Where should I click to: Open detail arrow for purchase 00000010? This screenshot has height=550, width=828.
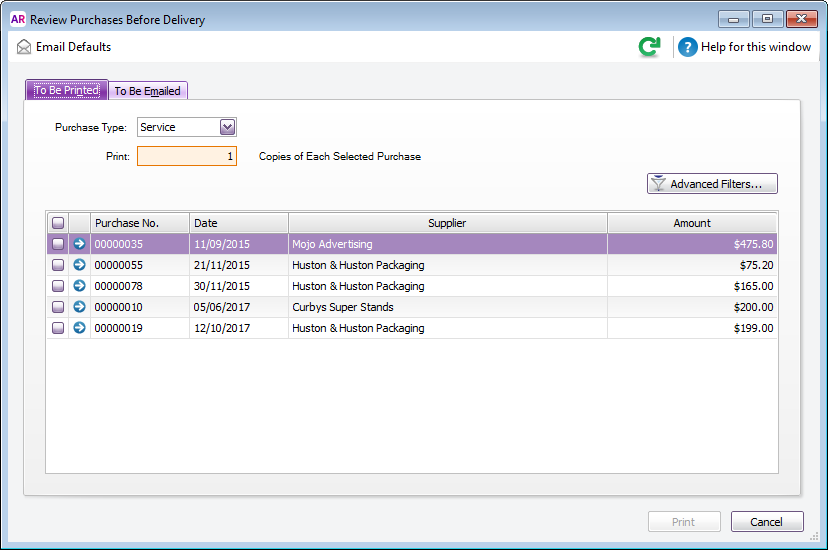[79, 307]
